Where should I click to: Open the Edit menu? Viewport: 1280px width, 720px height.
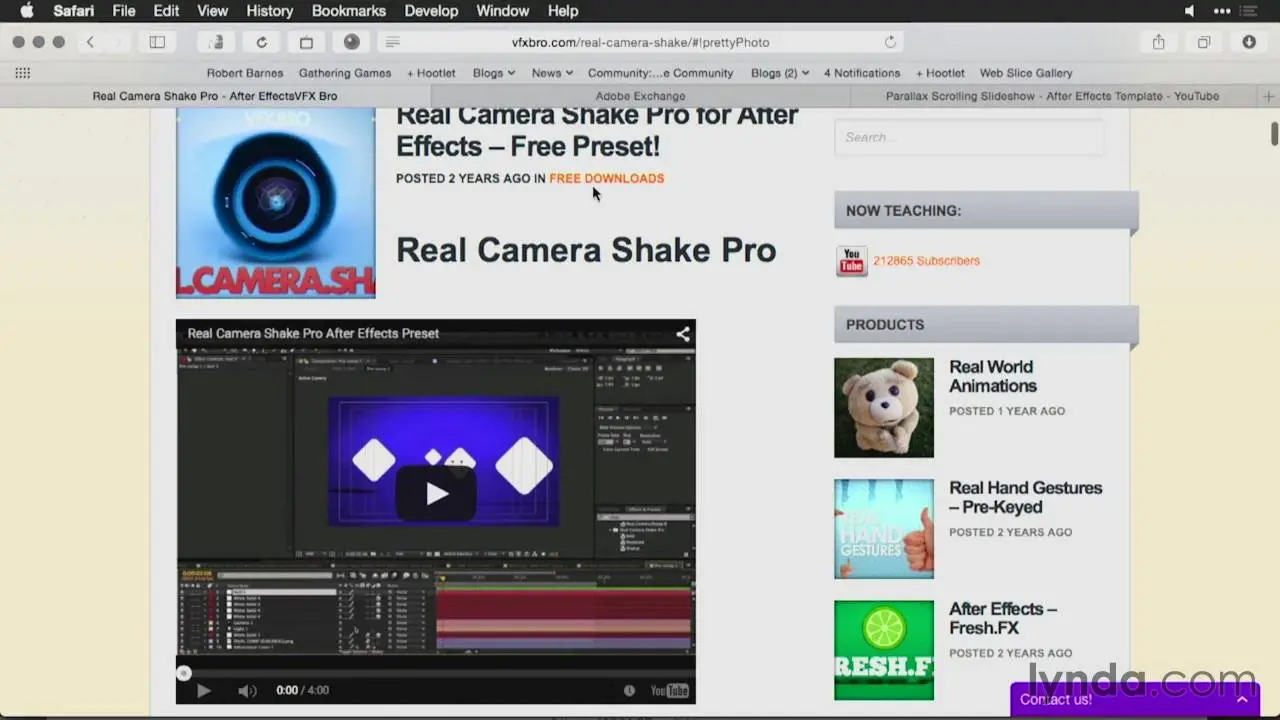[166, 11]
